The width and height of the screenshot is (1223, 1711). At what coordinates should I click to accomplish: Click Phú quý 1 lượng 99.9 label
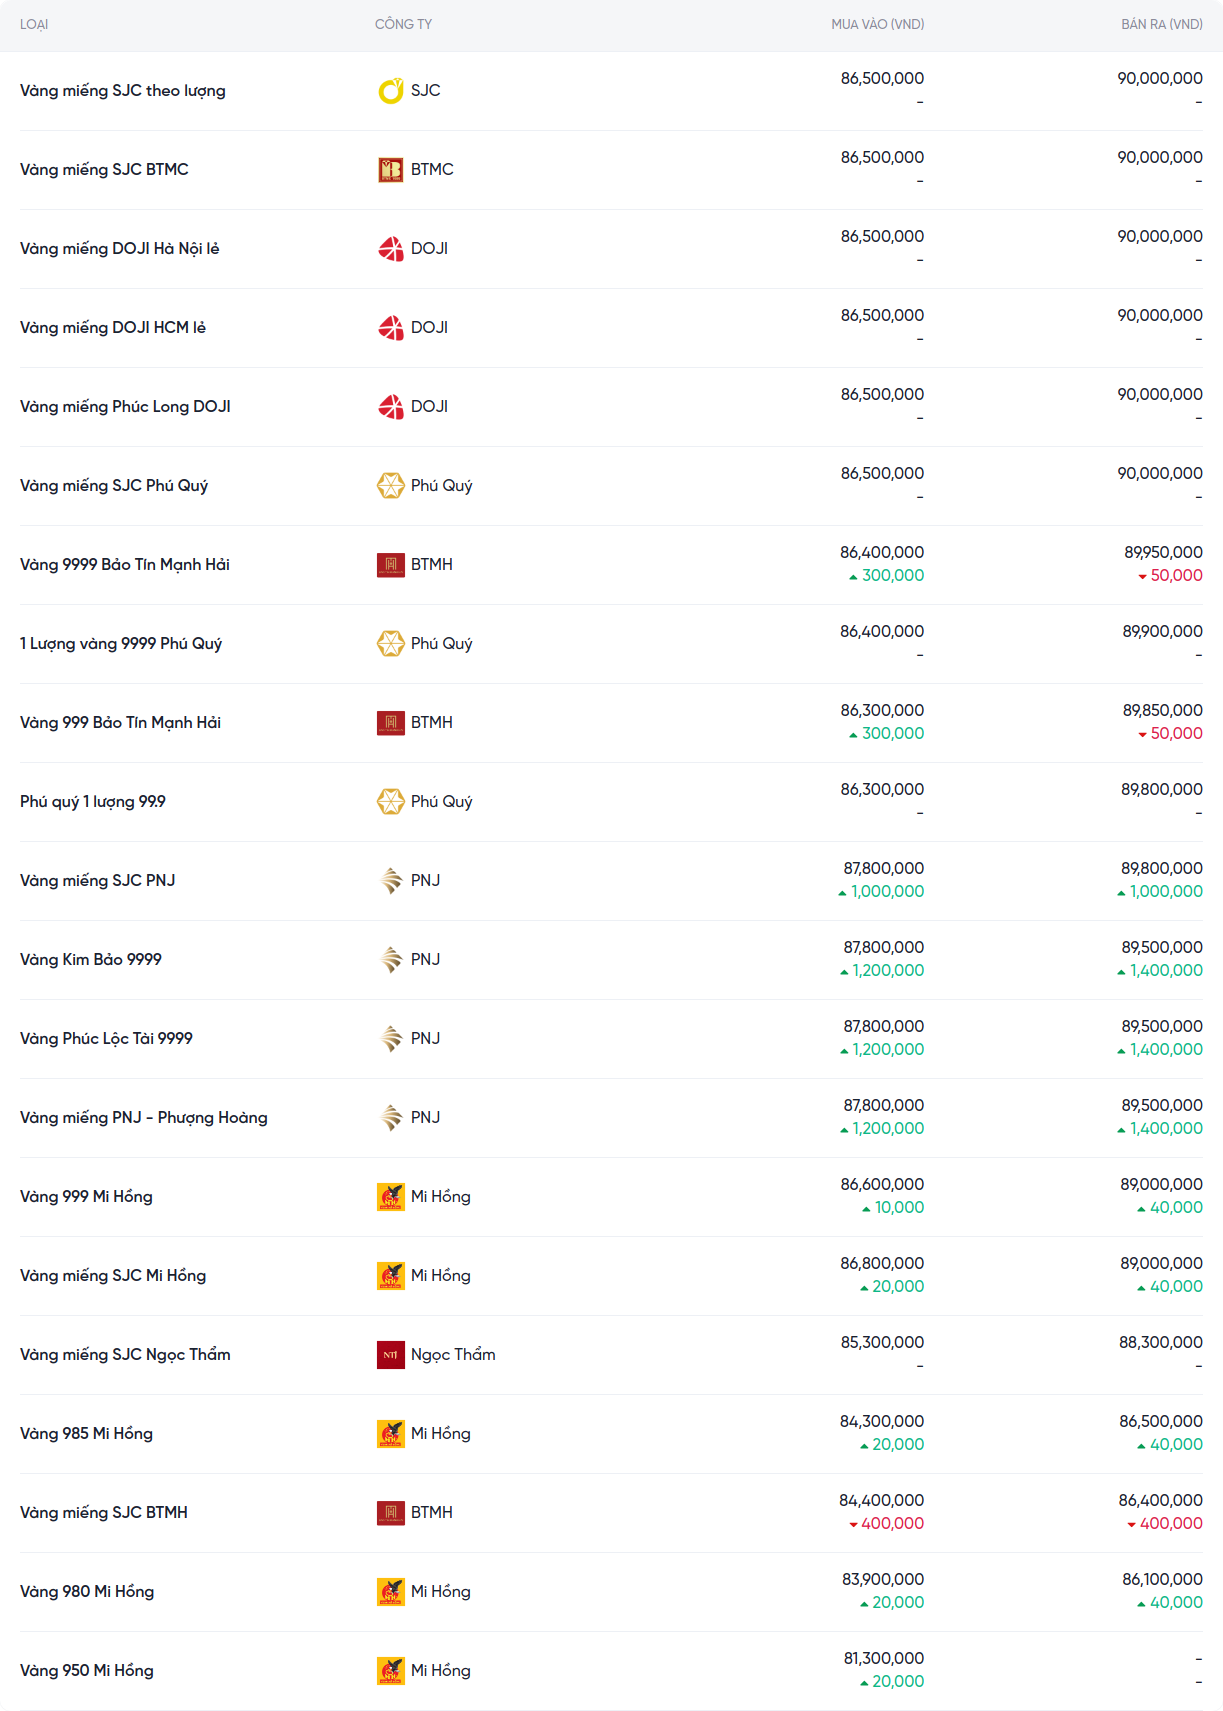click(x=93, y=802)
